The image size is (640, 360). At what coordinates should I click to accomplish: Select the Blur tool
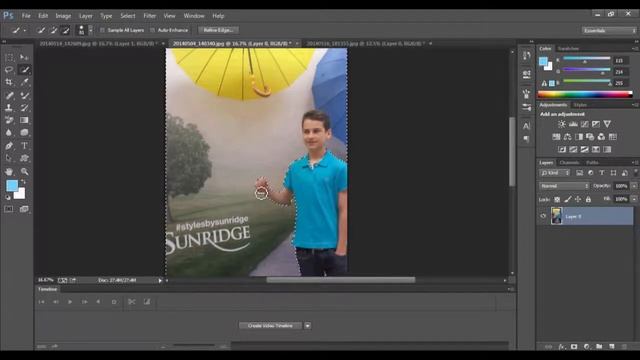point(9,133)
